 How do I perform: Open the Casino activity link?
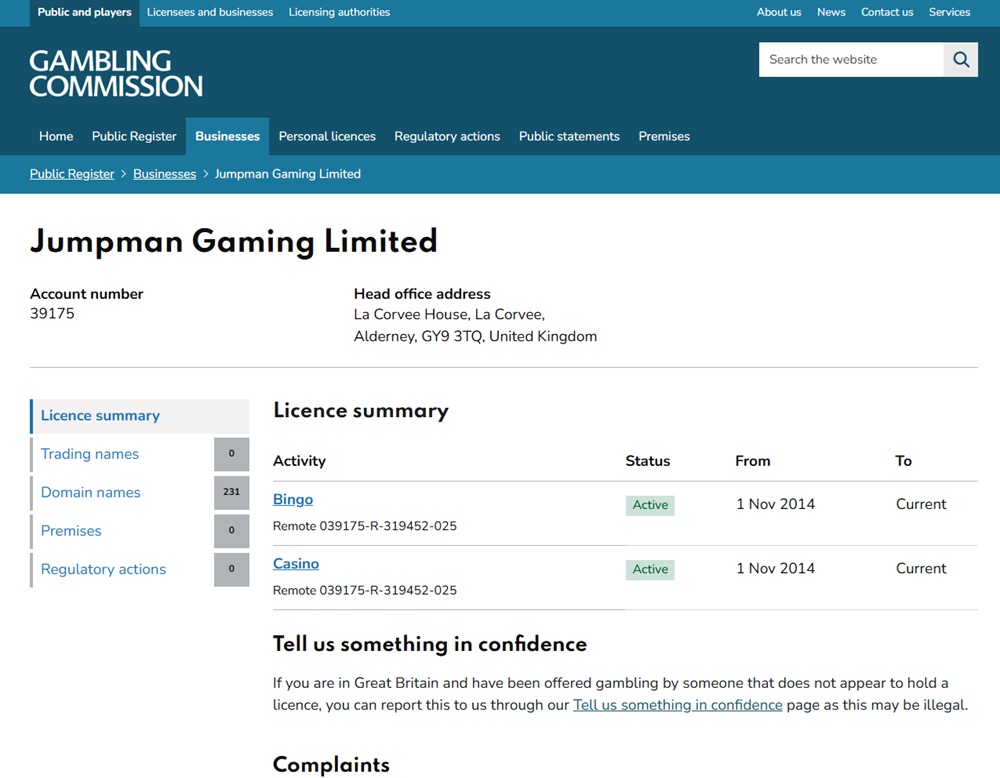296,564
